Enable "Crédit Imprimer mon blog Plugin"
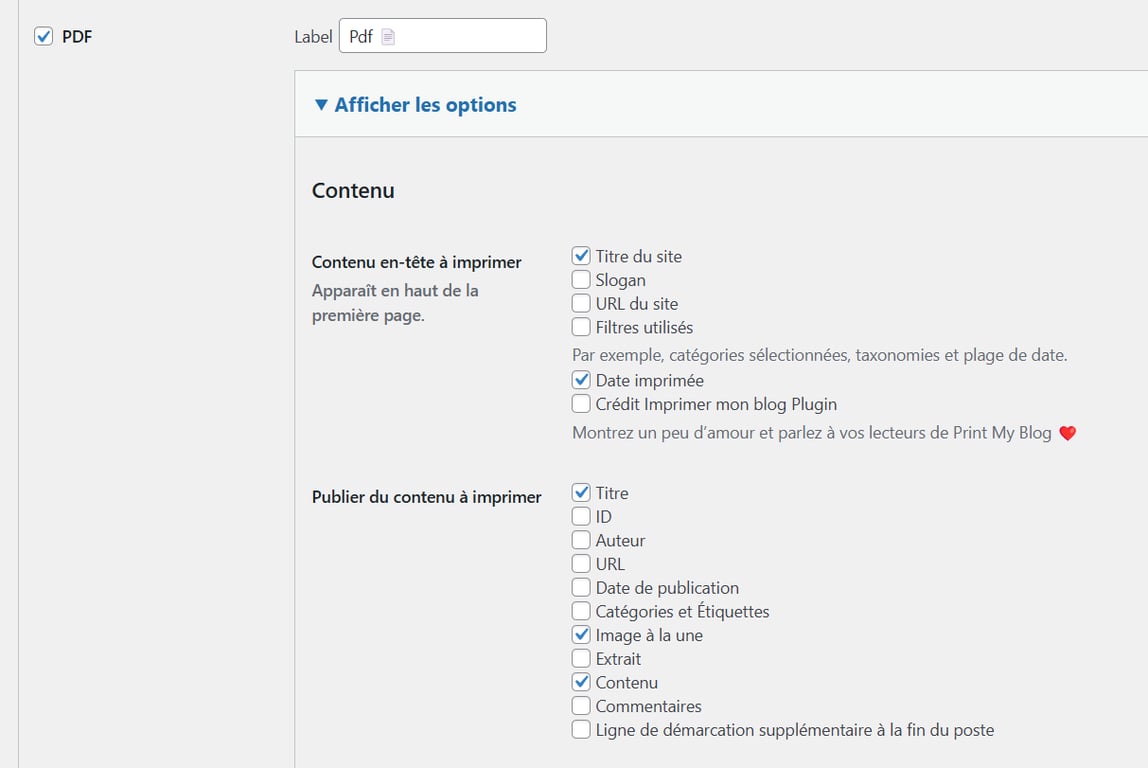1148x768 pixels. 581,404
